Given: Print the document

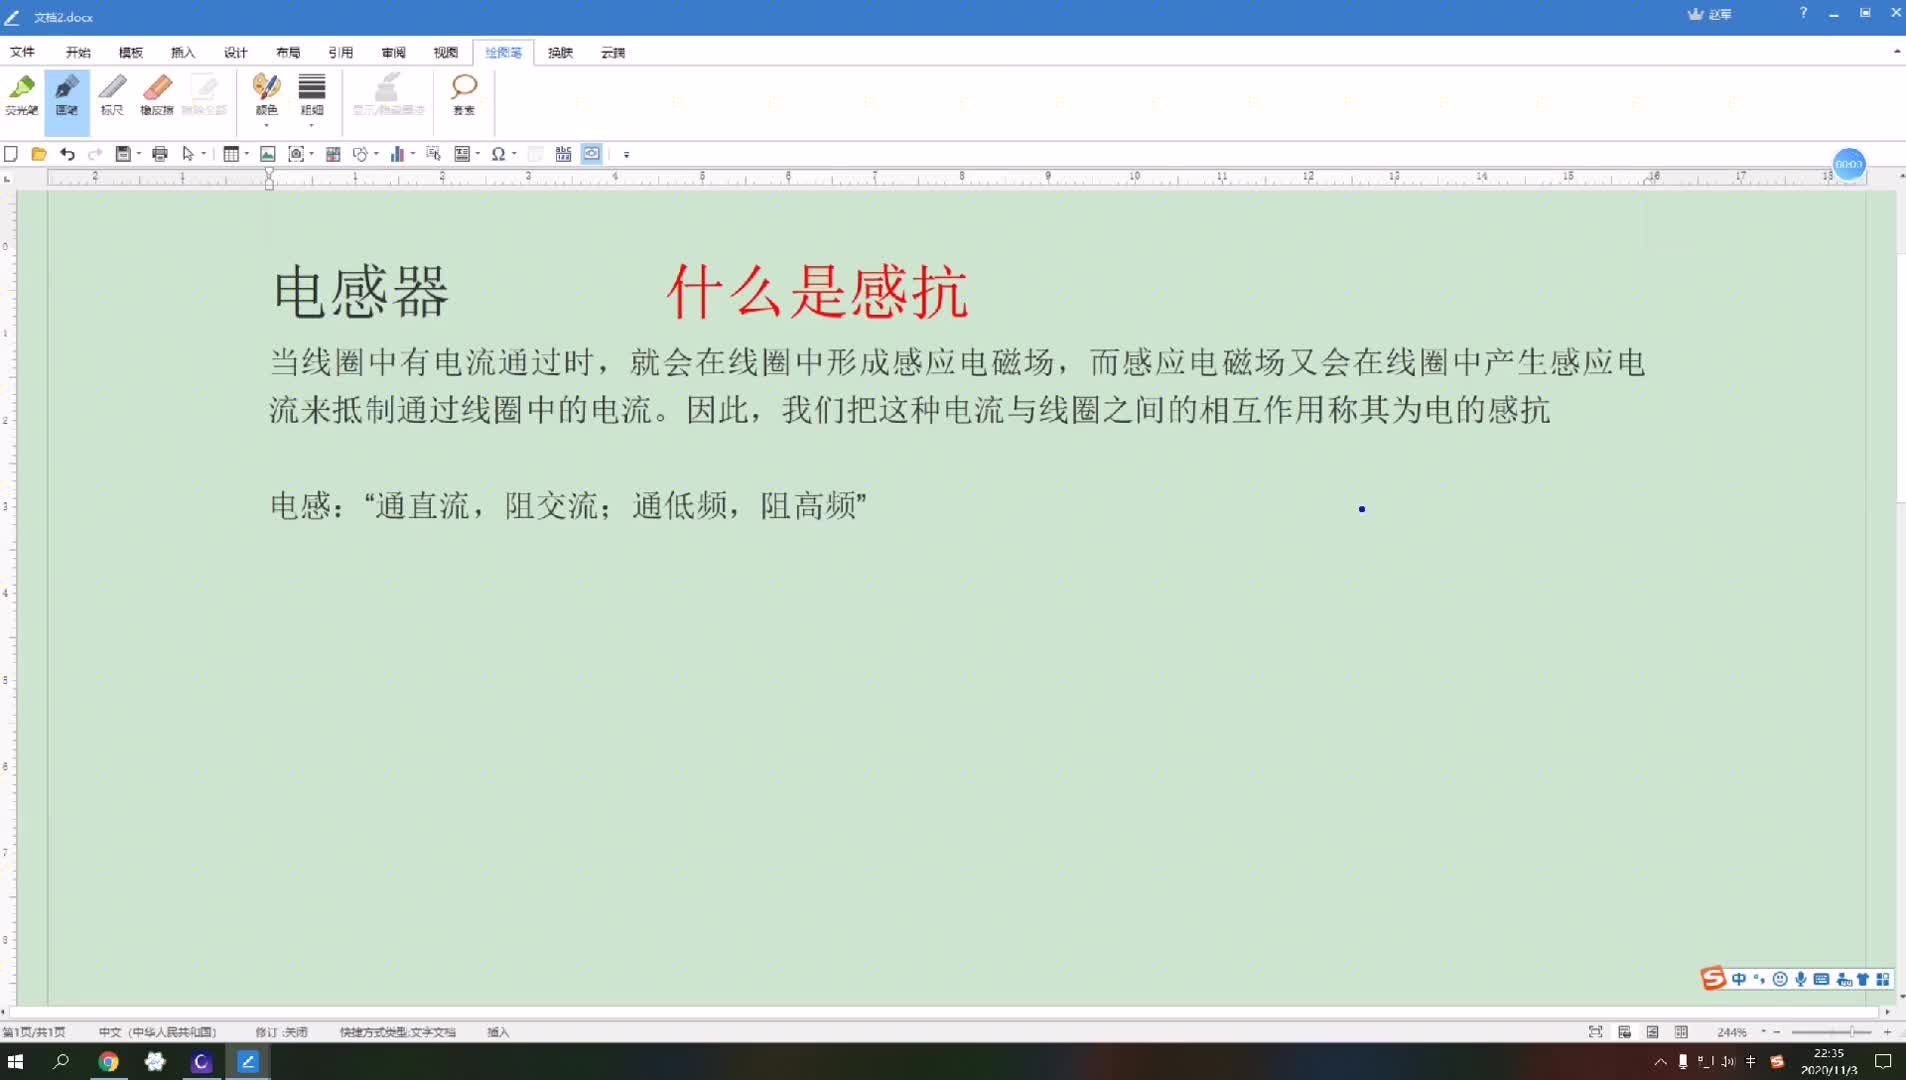Looking at the screenshot, I should point(160,154).
